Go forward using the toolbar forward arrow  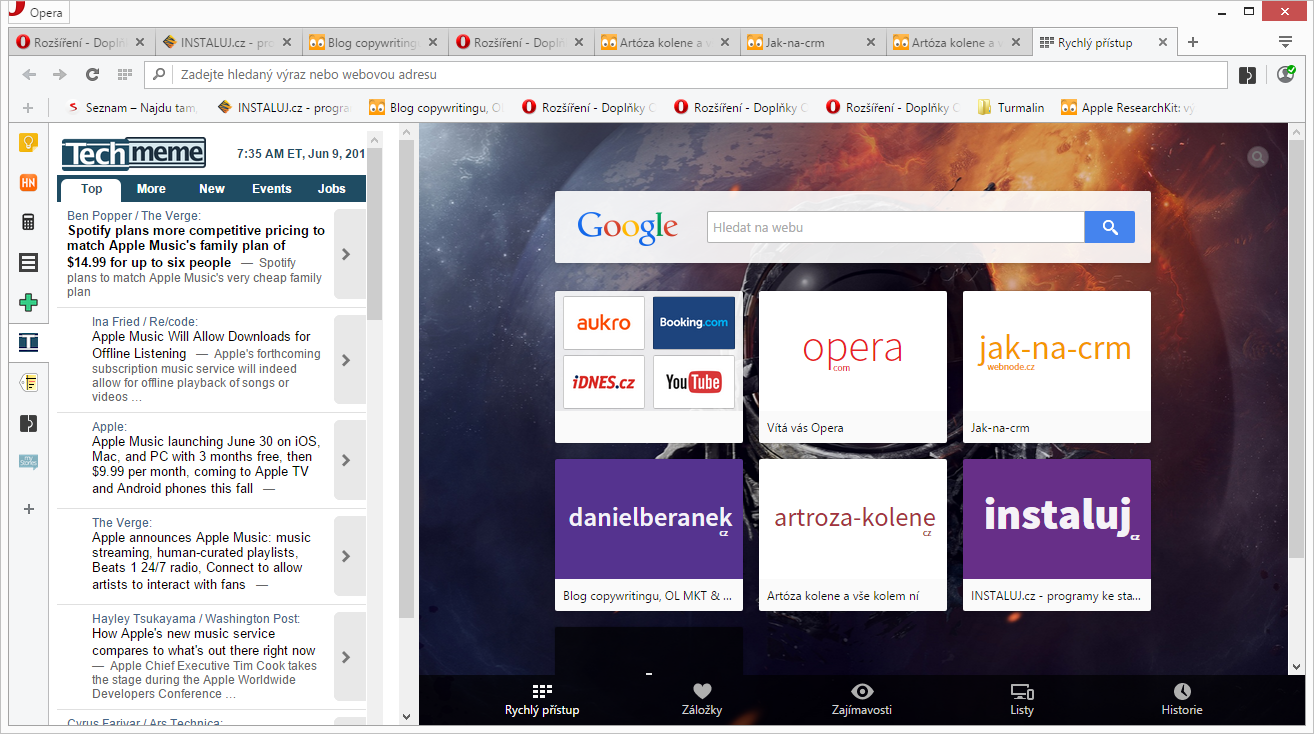pyautogui.click(x=60, y=75)
